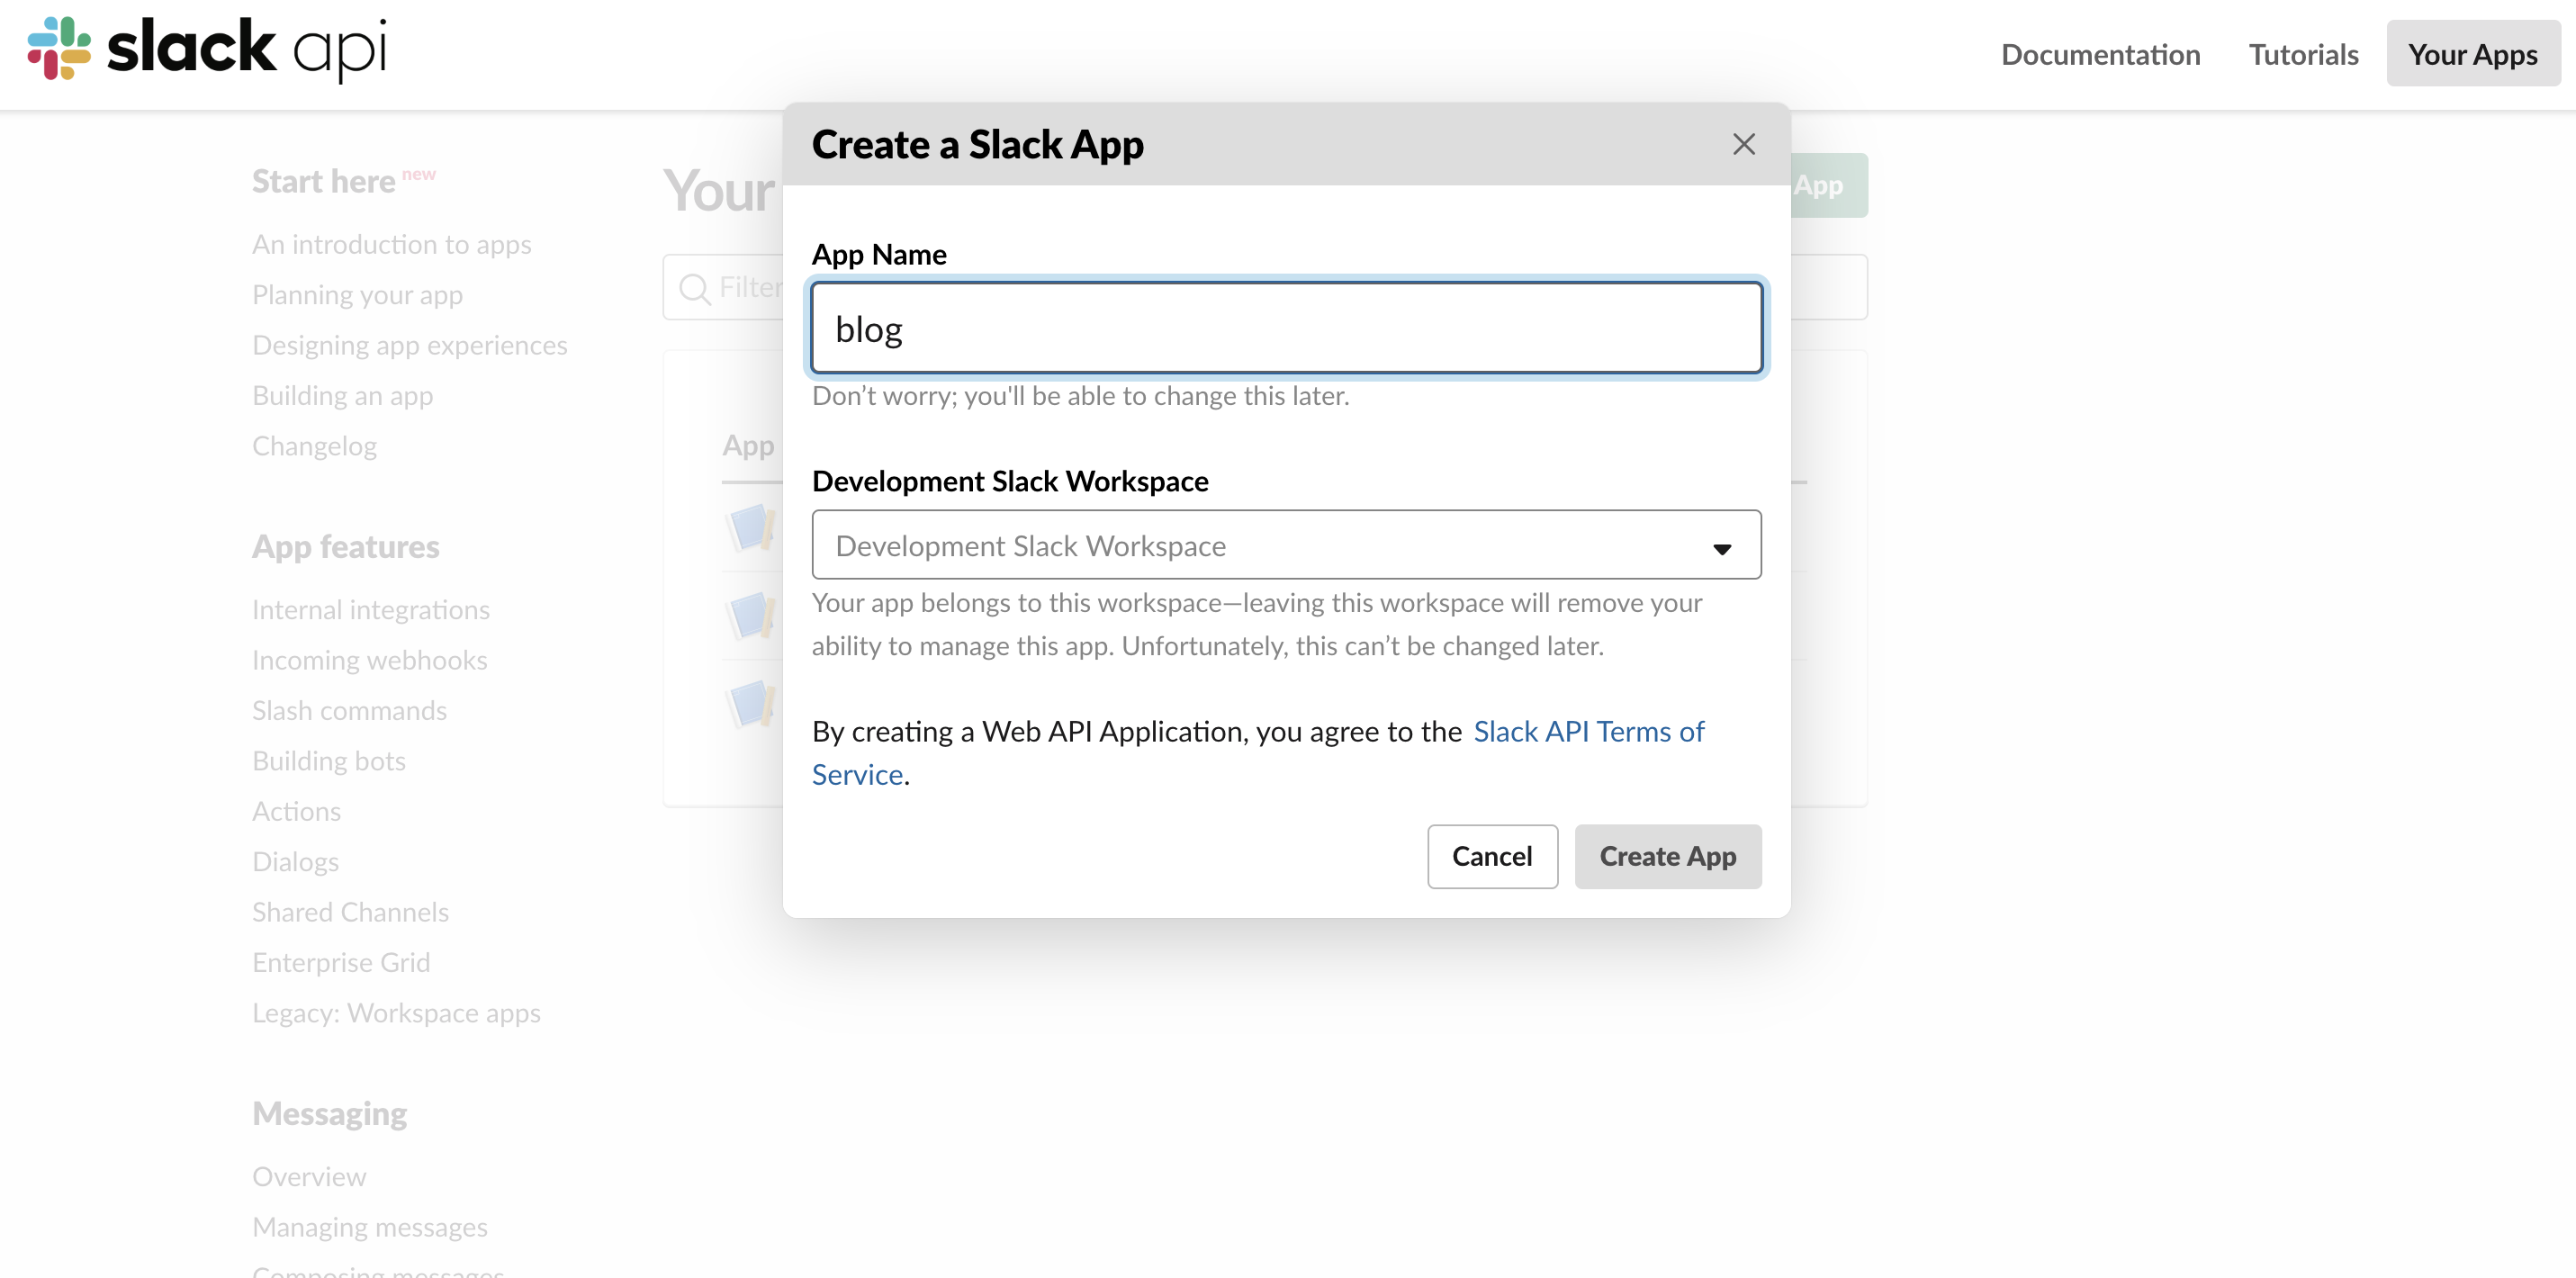
Task: Open 'Managing messages' under Messaging
Action: (x=369, y=1226)
